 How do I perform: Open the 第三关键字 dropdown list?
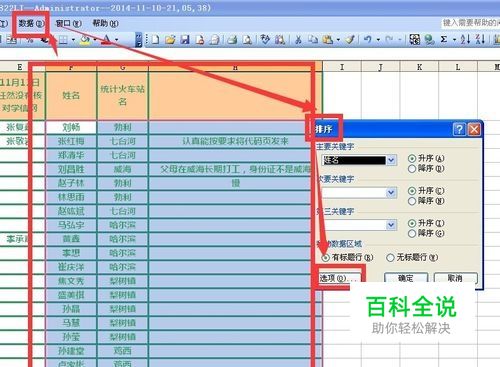click(x=391, y=225)
